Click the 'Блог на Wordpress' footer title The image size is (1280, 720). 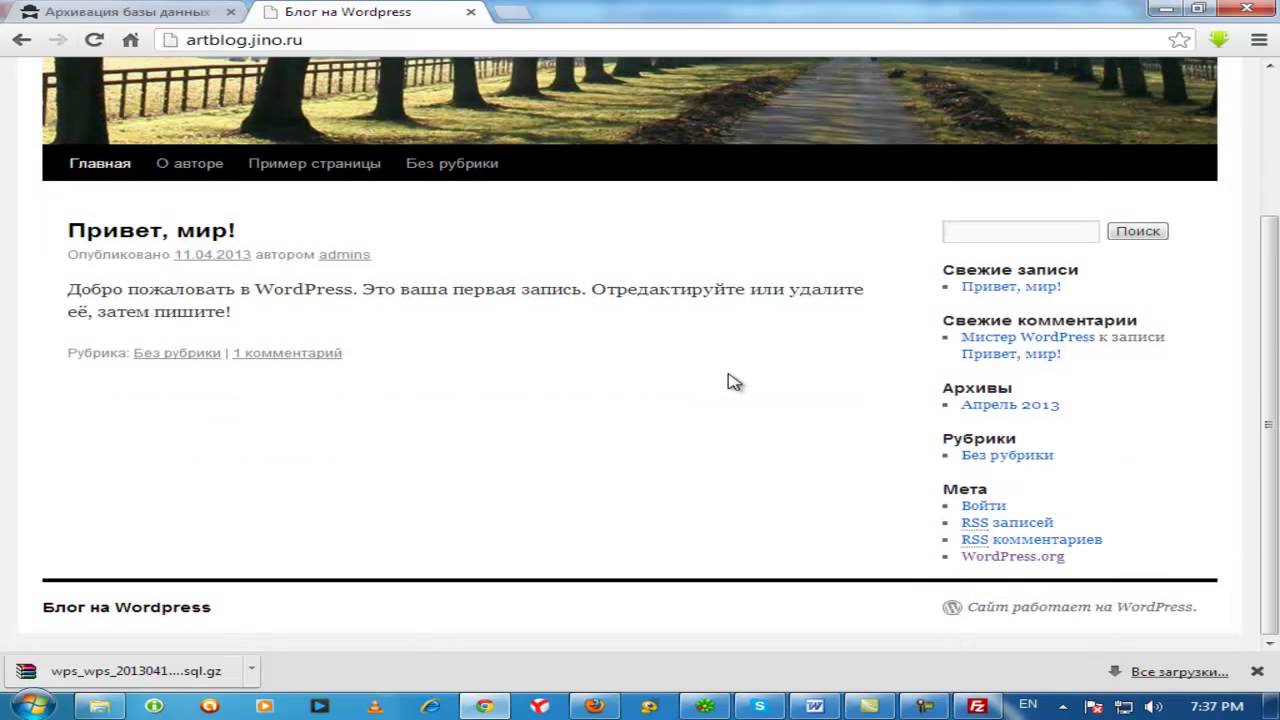pyautogui.click(x=127, y=607)
